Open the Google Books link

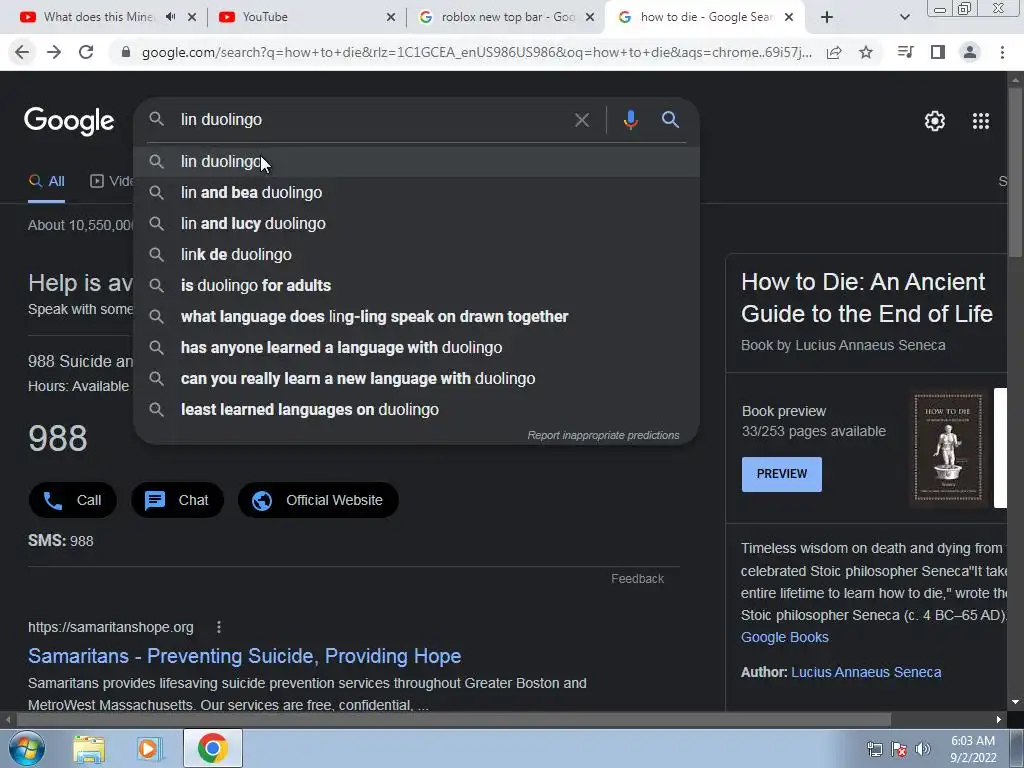784,637
